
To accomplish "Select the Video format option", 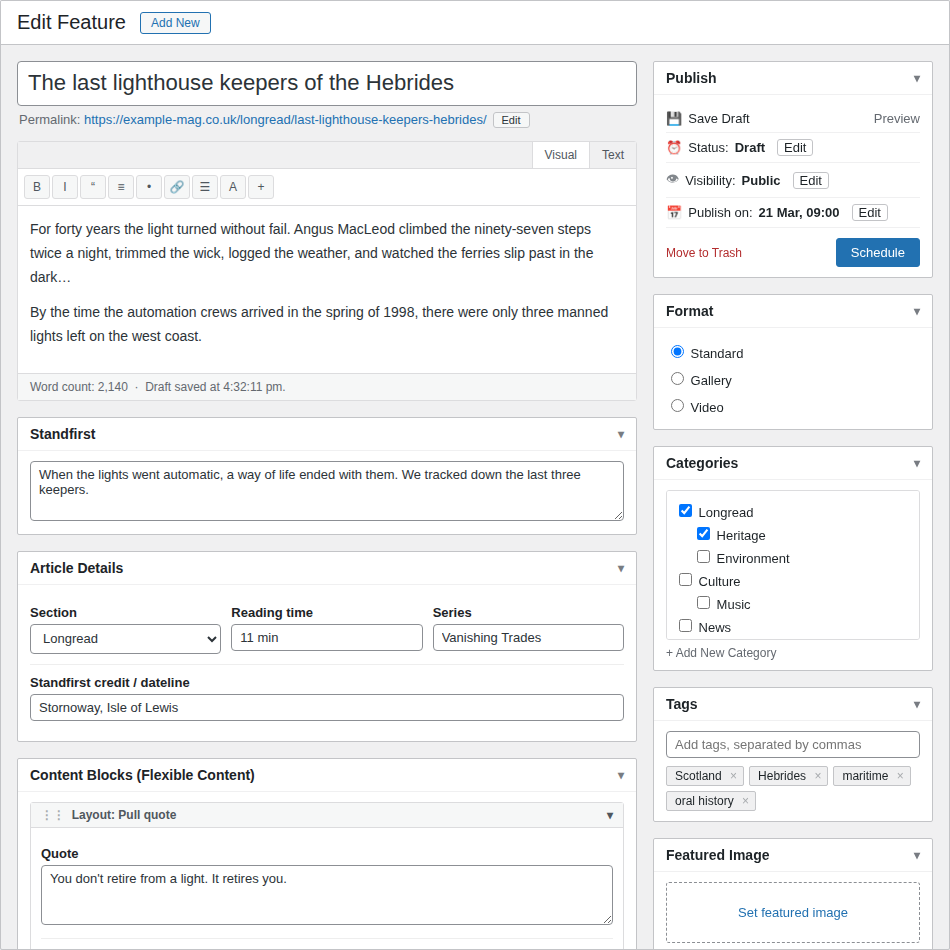I will click(x=677, y=406).
